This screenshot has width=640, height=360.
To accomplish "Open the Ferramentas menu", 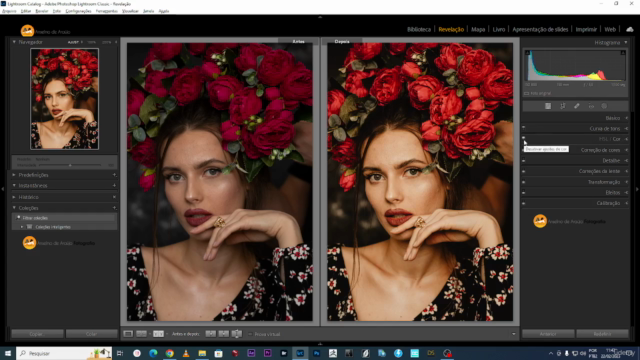I will (x=107, y=11).
